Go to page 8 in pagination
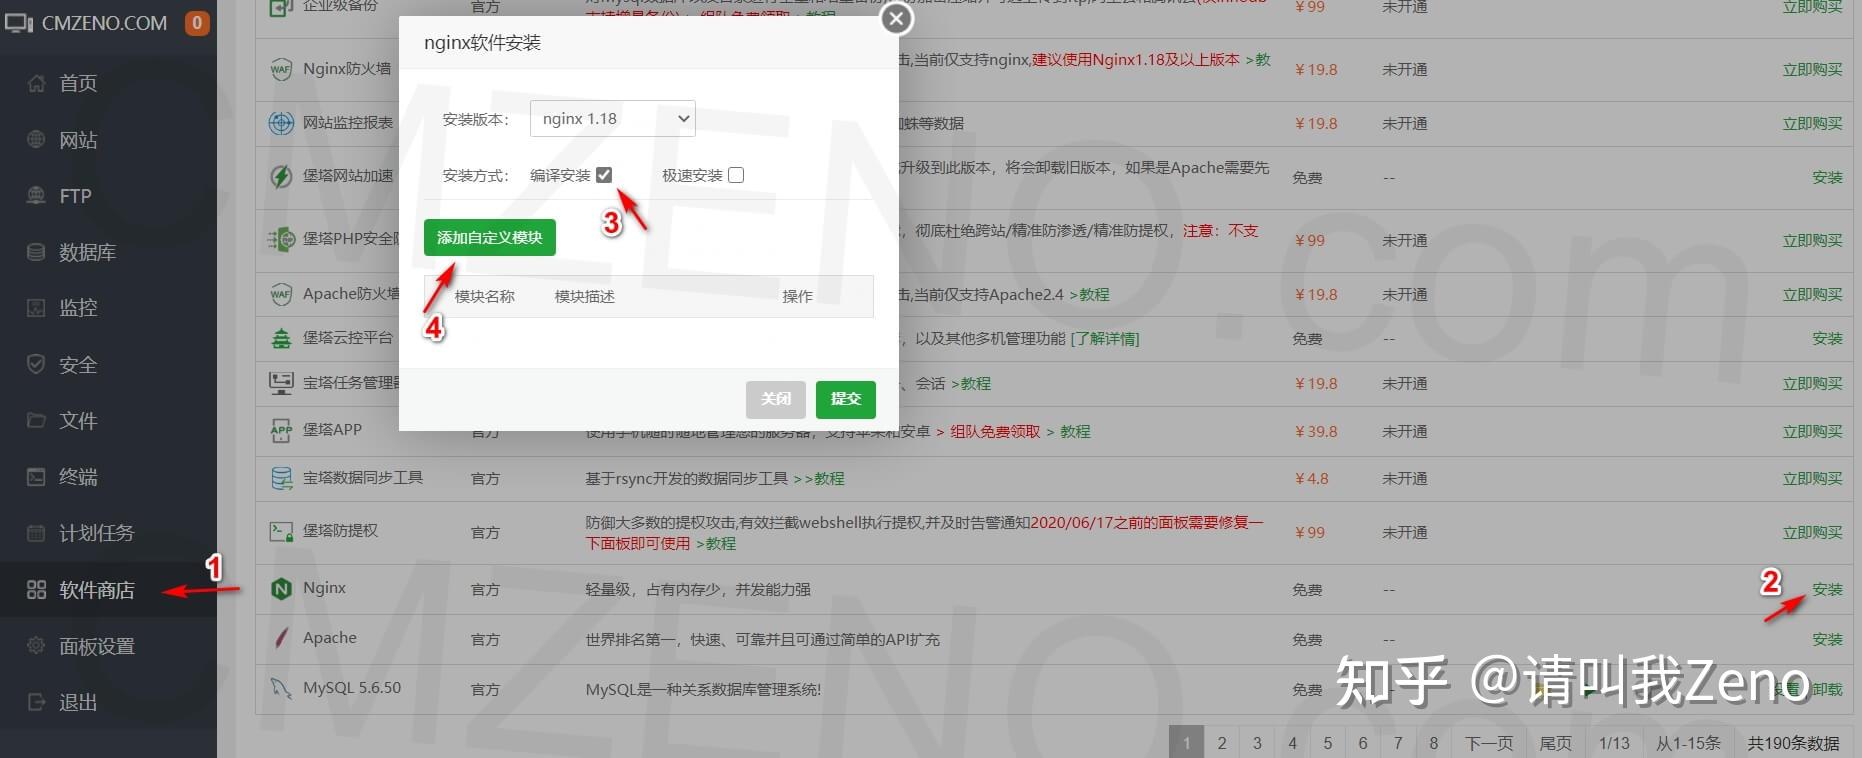1862x758 pixels. pos(1434,742)
